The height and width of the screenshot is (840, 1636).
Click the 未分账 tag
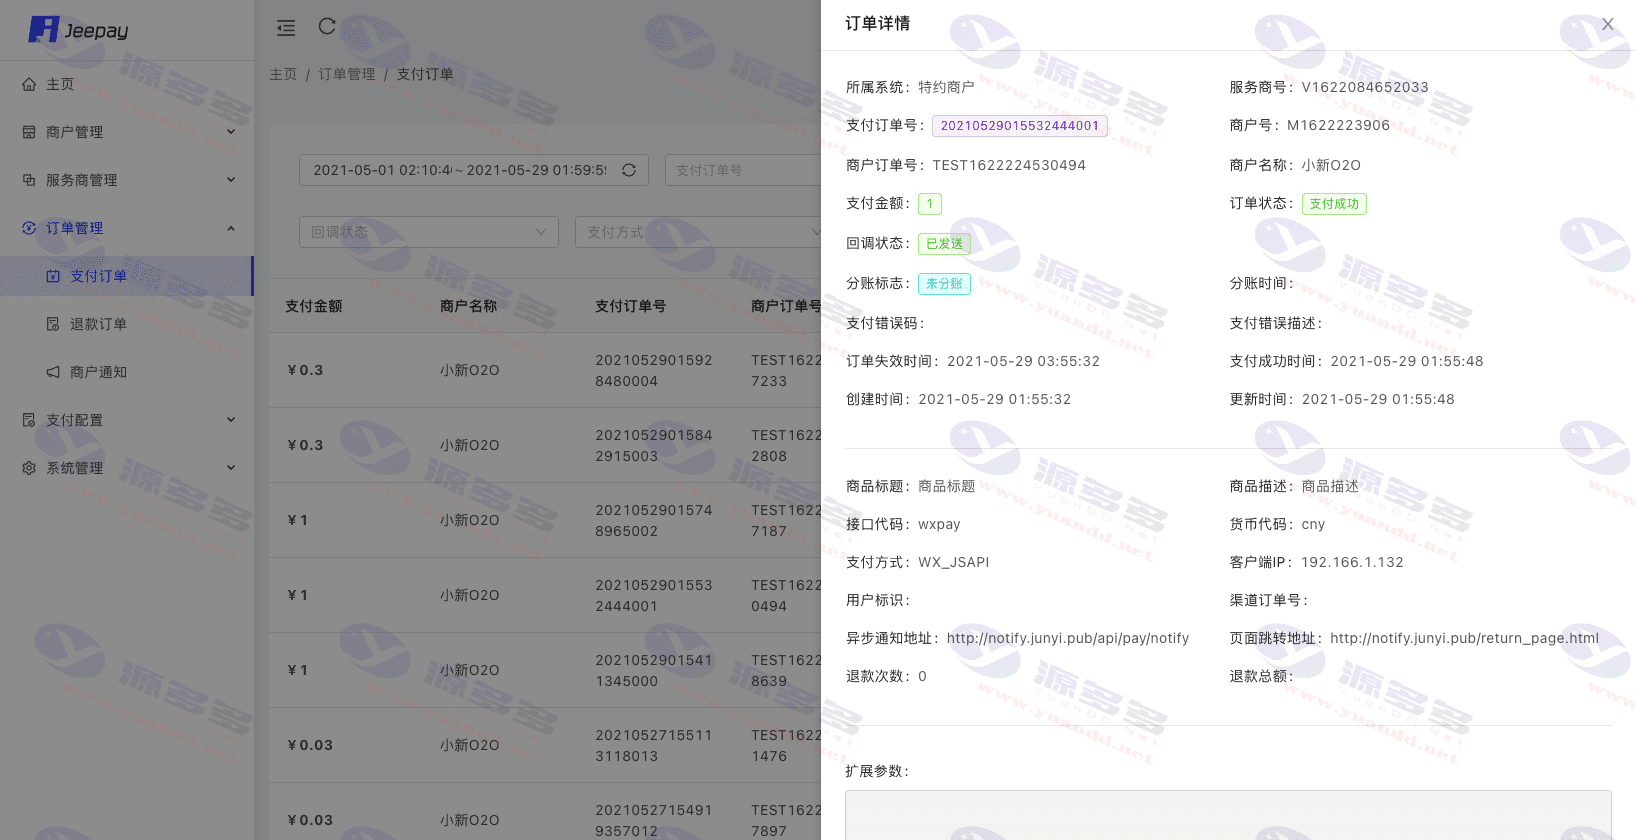pyautogui.click(x=944, y=284)
